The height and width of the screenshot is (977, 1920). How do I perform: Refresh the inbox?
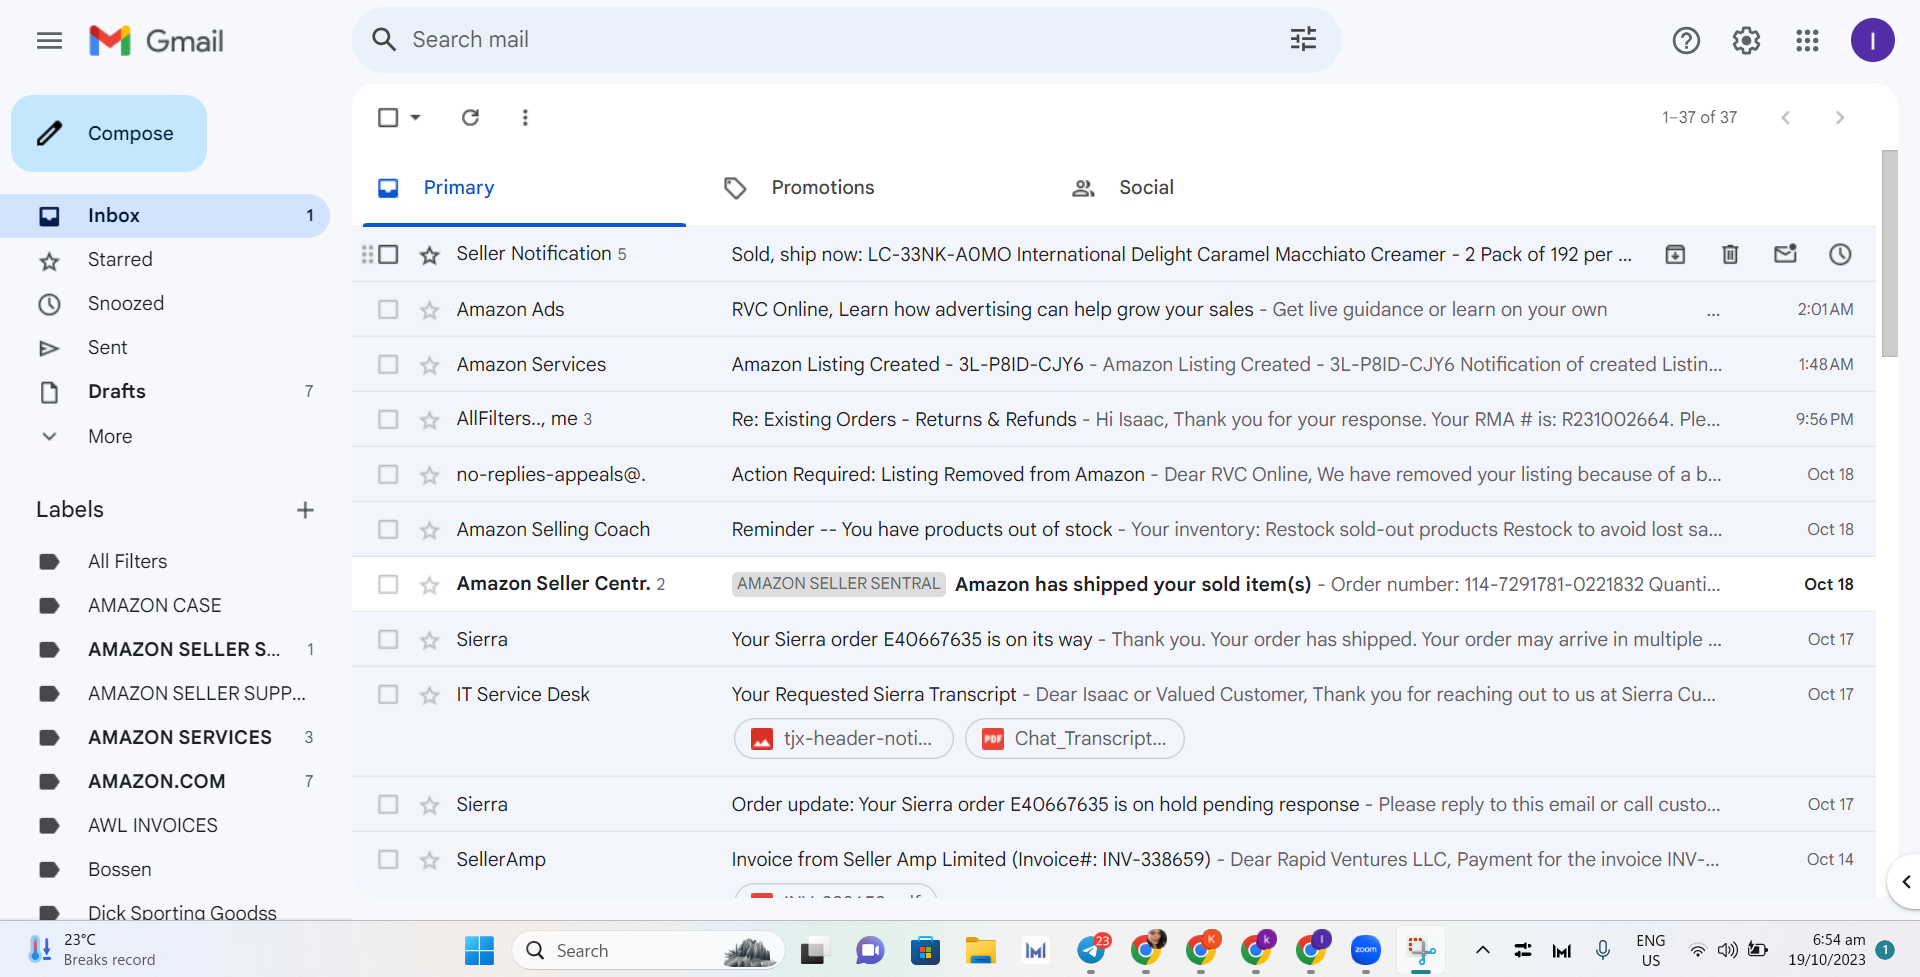click(470, 117)
